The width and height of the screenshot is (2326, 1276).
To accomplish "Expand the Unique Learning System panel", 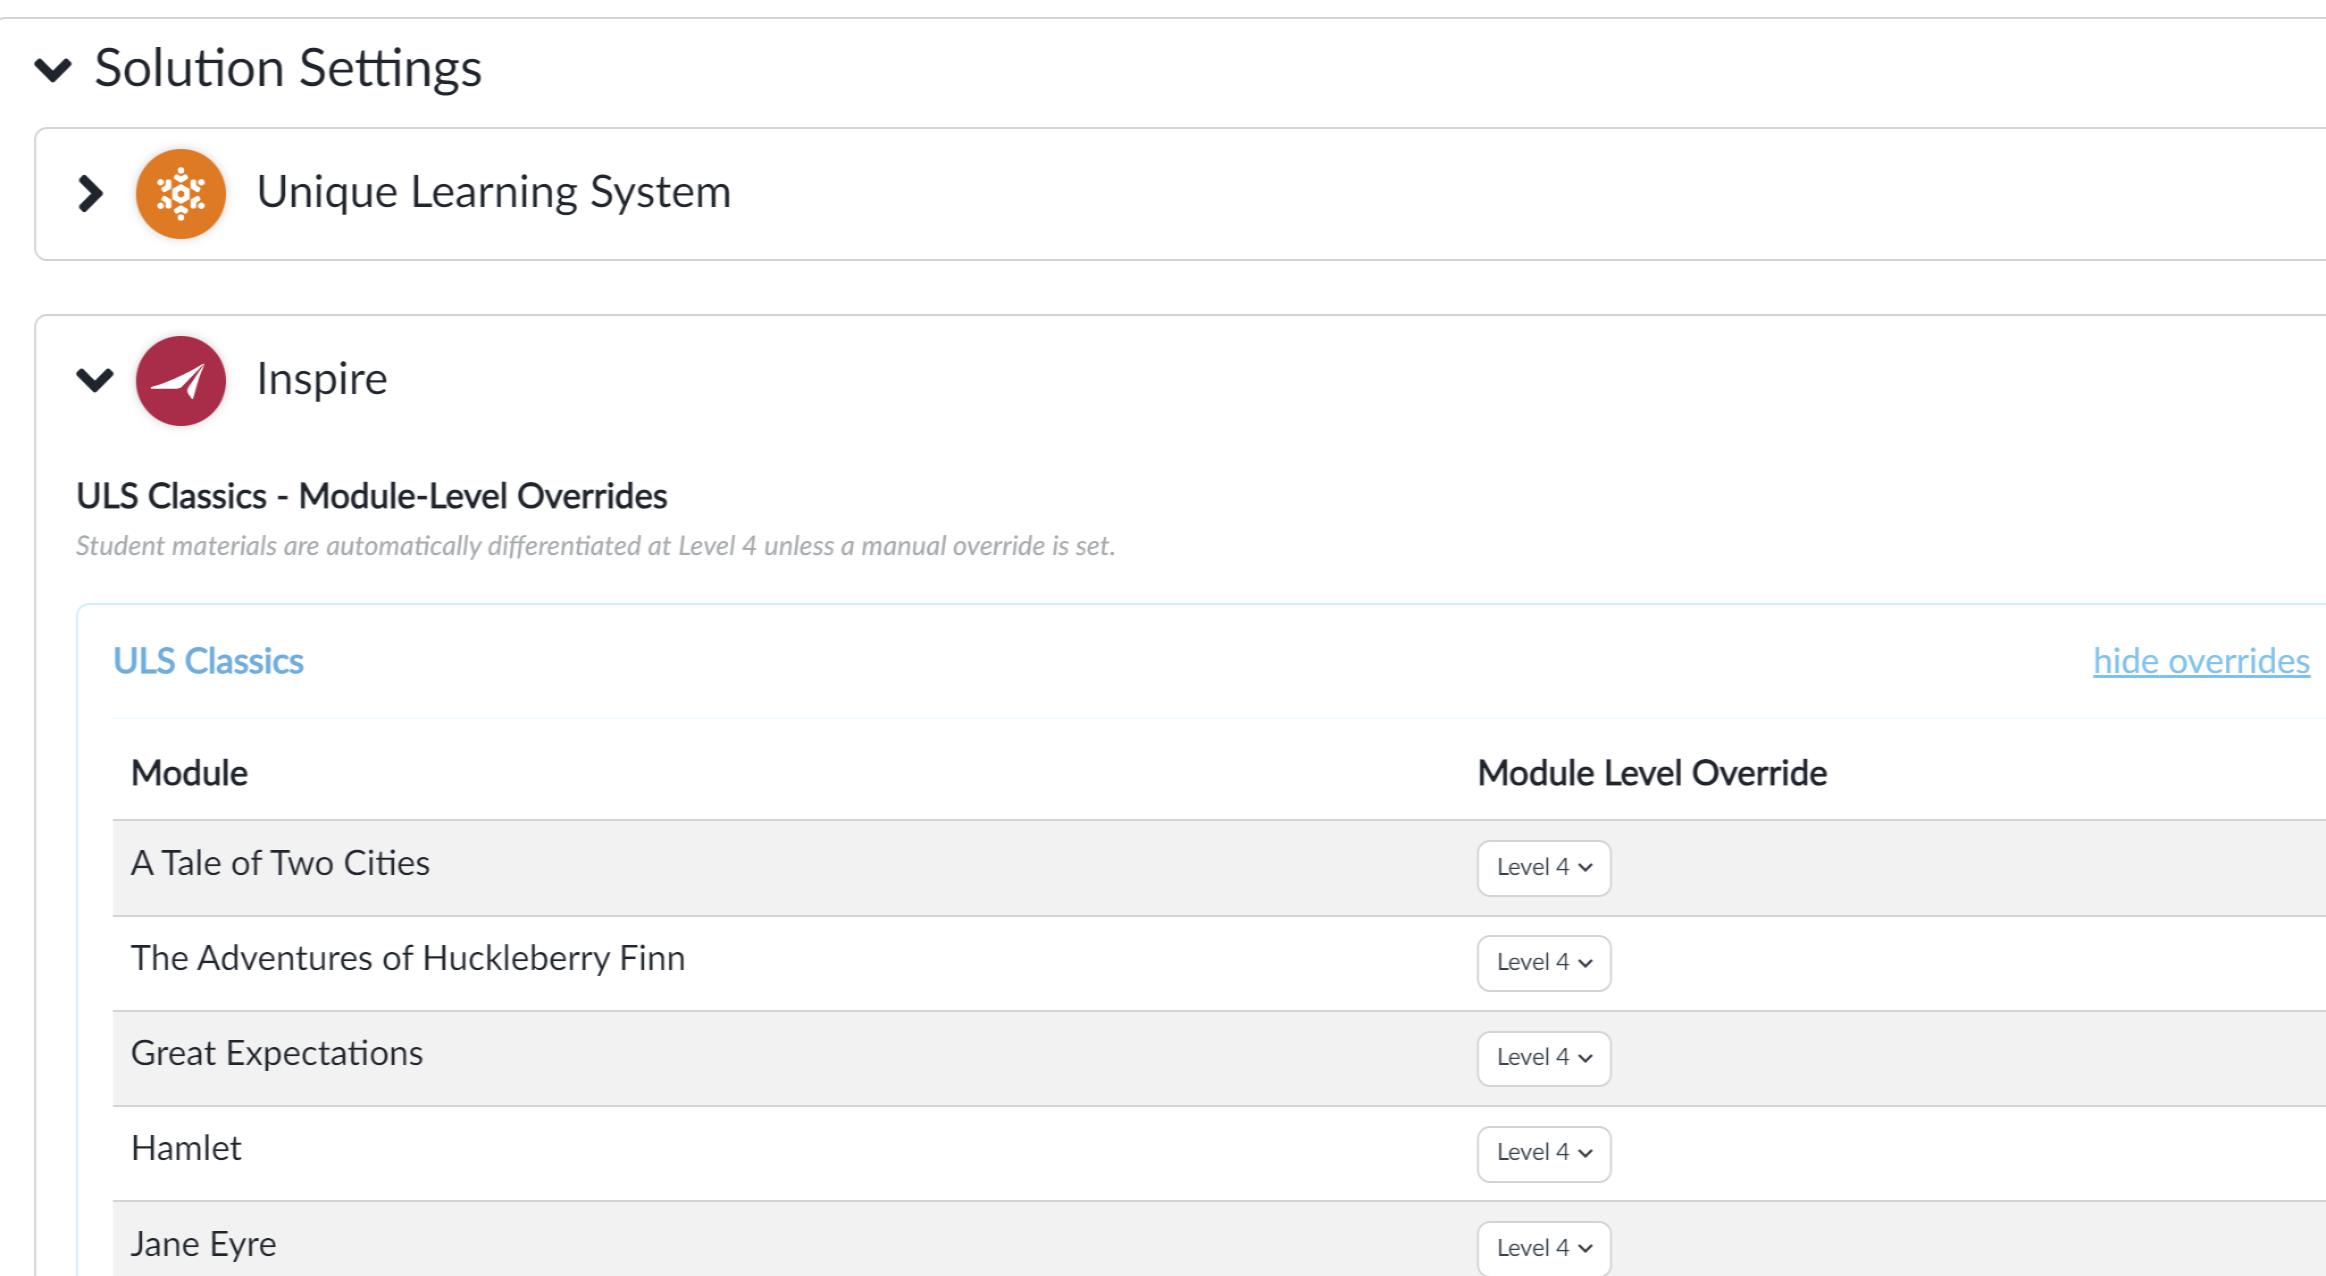I will click(x=91, y=194).
